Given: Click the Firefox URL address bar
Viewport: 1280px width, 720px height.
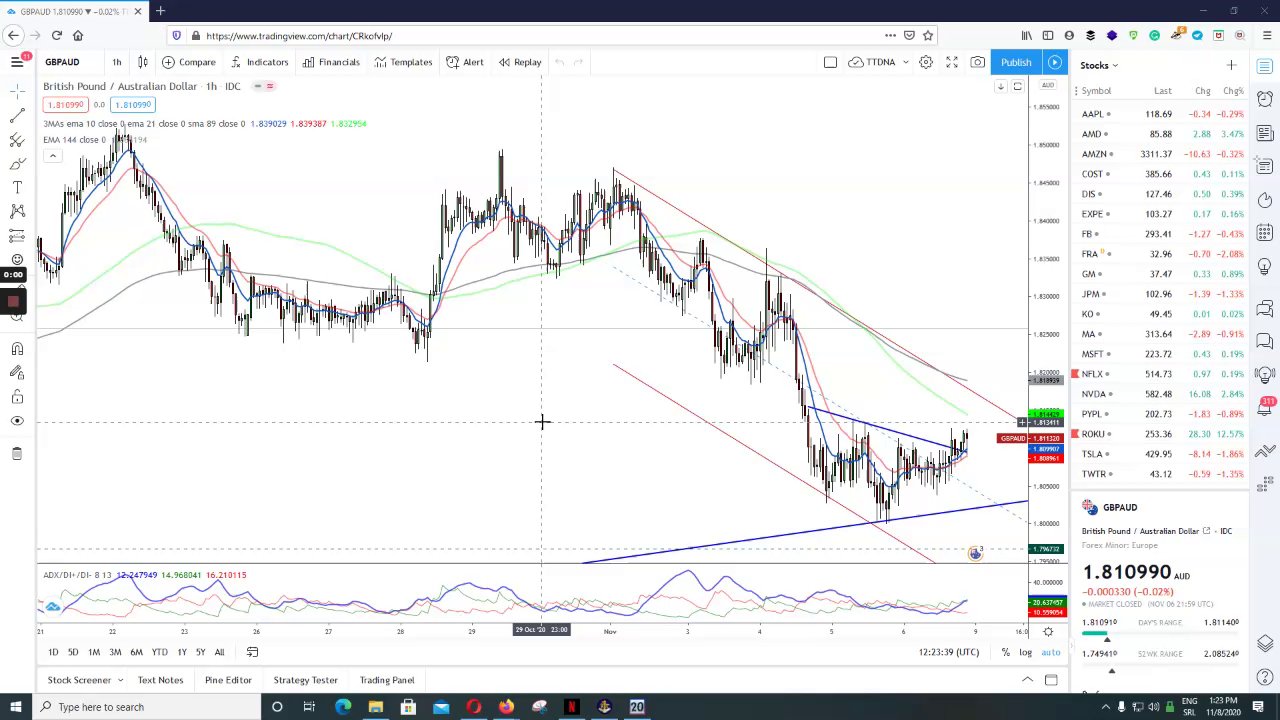Looking at the screenshot, I should 540,35.
